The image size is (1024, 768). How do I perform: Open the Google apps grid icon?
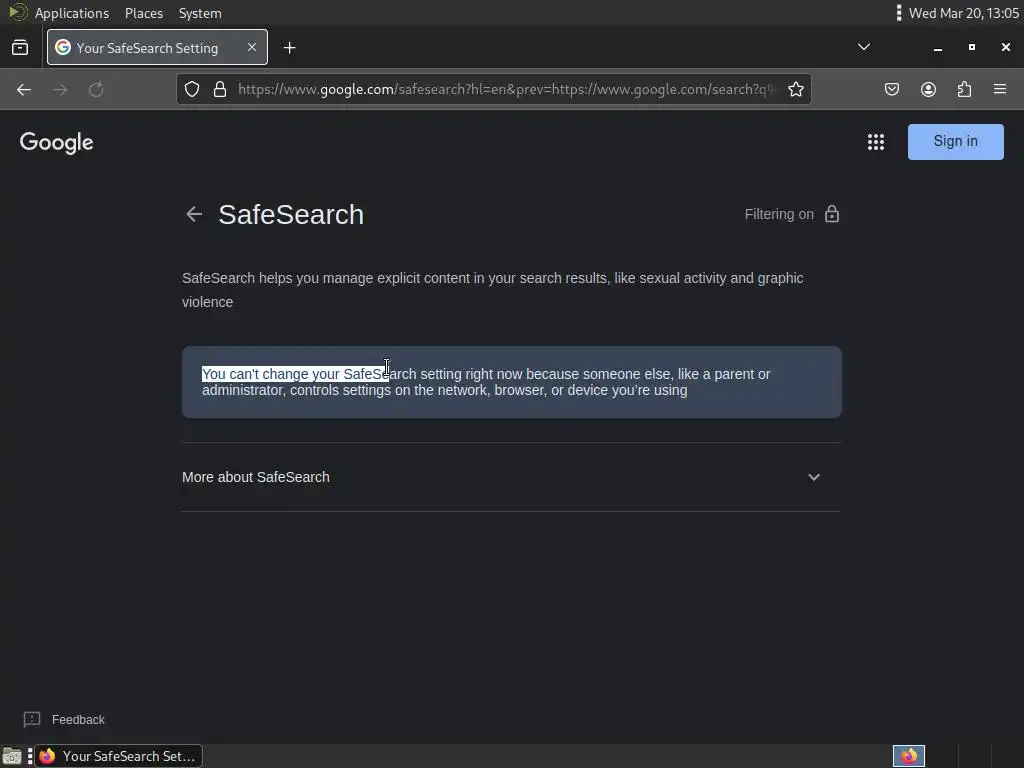pos(876,142)
